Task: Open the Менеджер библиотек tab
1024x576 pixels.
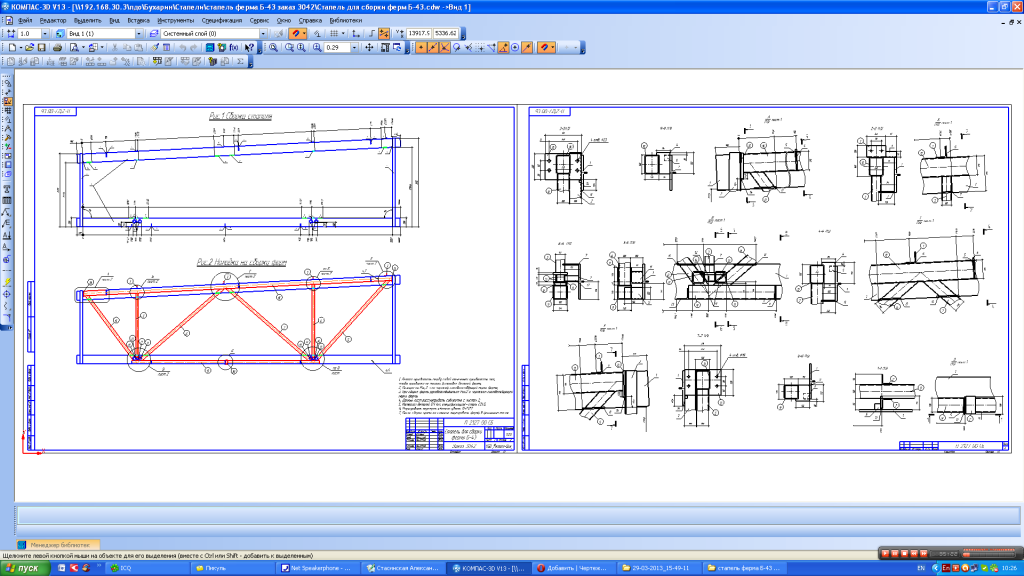Action: (57, 544)
